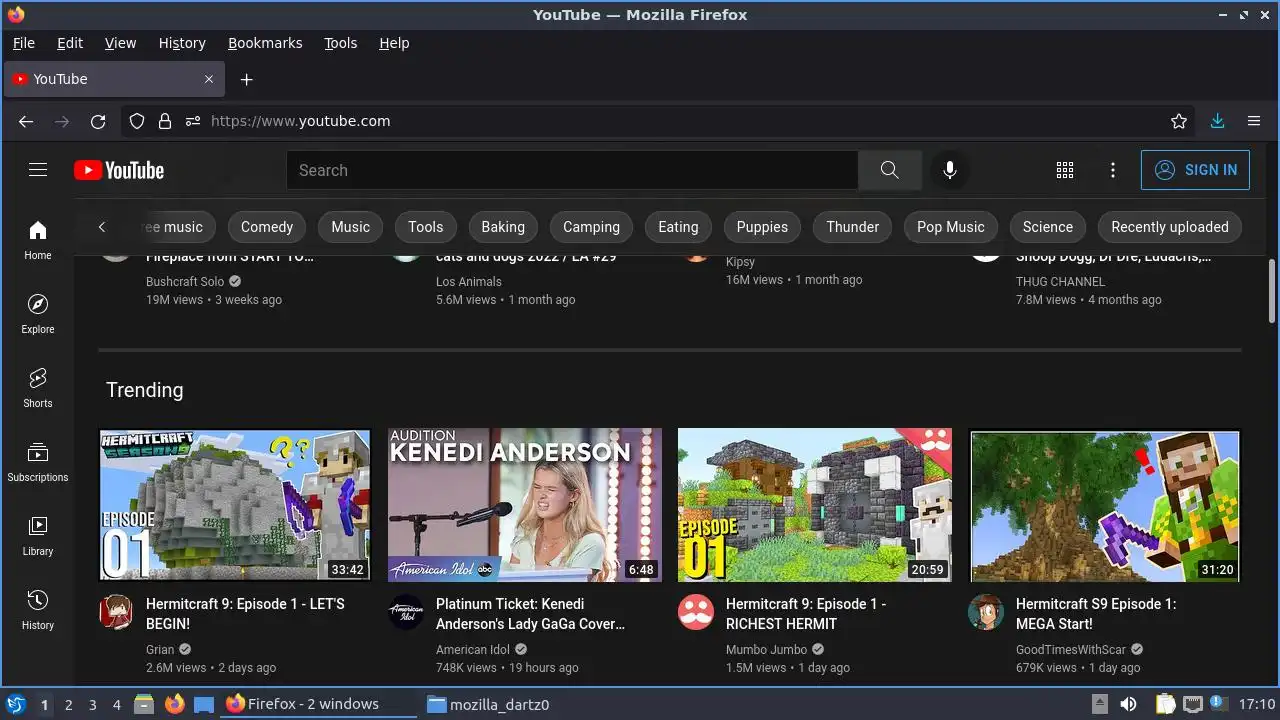1280x720 pixels.
Task: Filter by the Recently uploaded chip
Action: (1170, 227)
